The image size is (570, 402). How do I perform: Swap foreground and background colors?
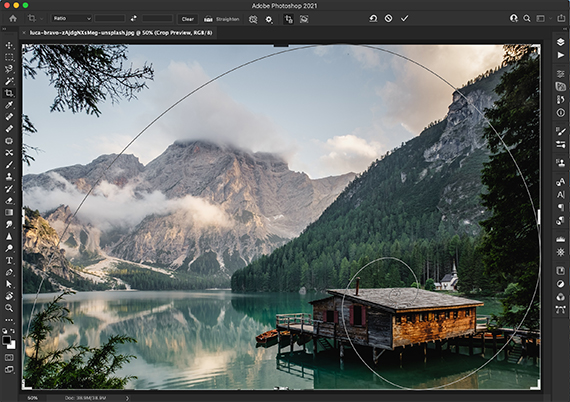click(x=13, y=331)
